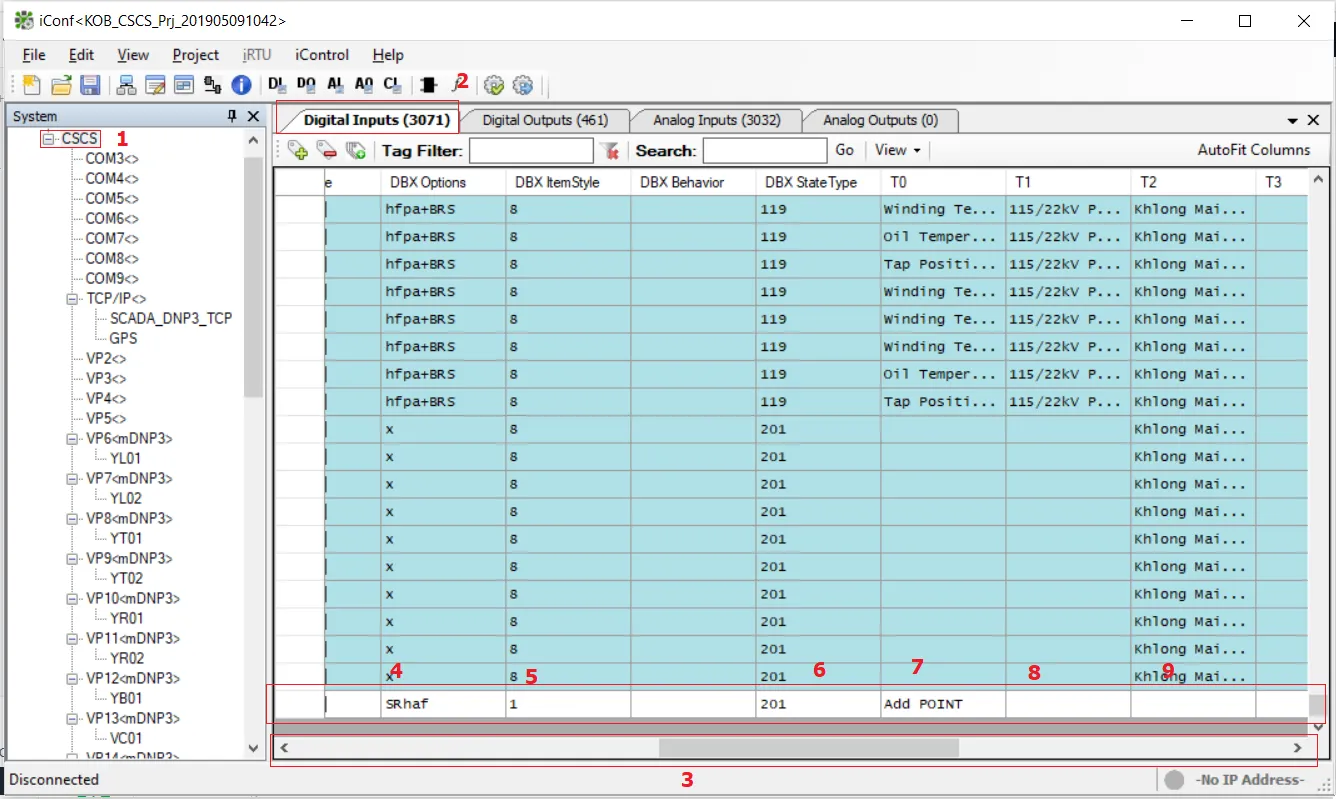The height and width of the screenshot is (799, 1336).
Task: Remove tag with red minus icon
Action: click(x=326, y=151)
